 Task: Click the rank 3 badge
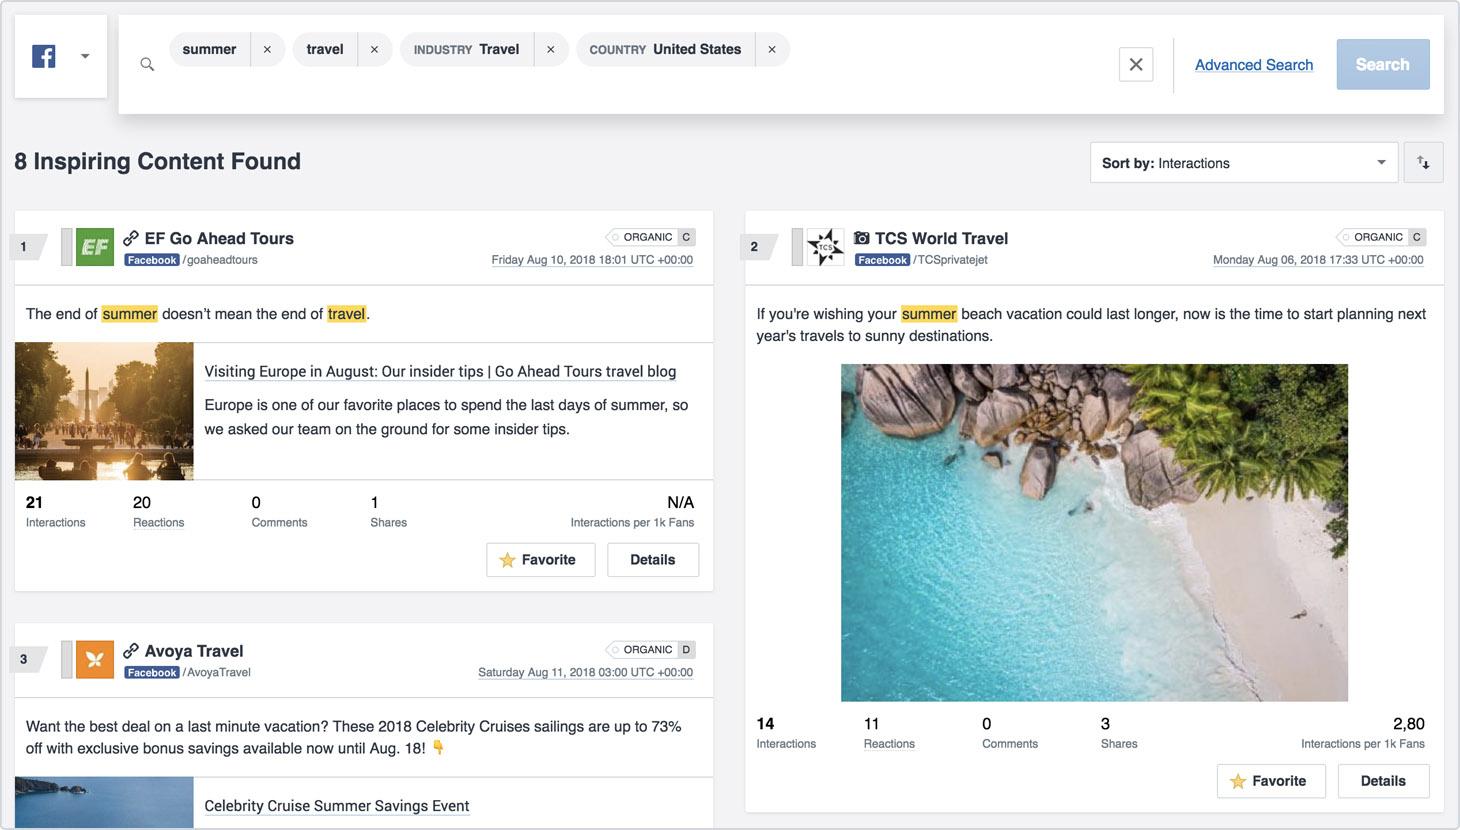[28, 659]
